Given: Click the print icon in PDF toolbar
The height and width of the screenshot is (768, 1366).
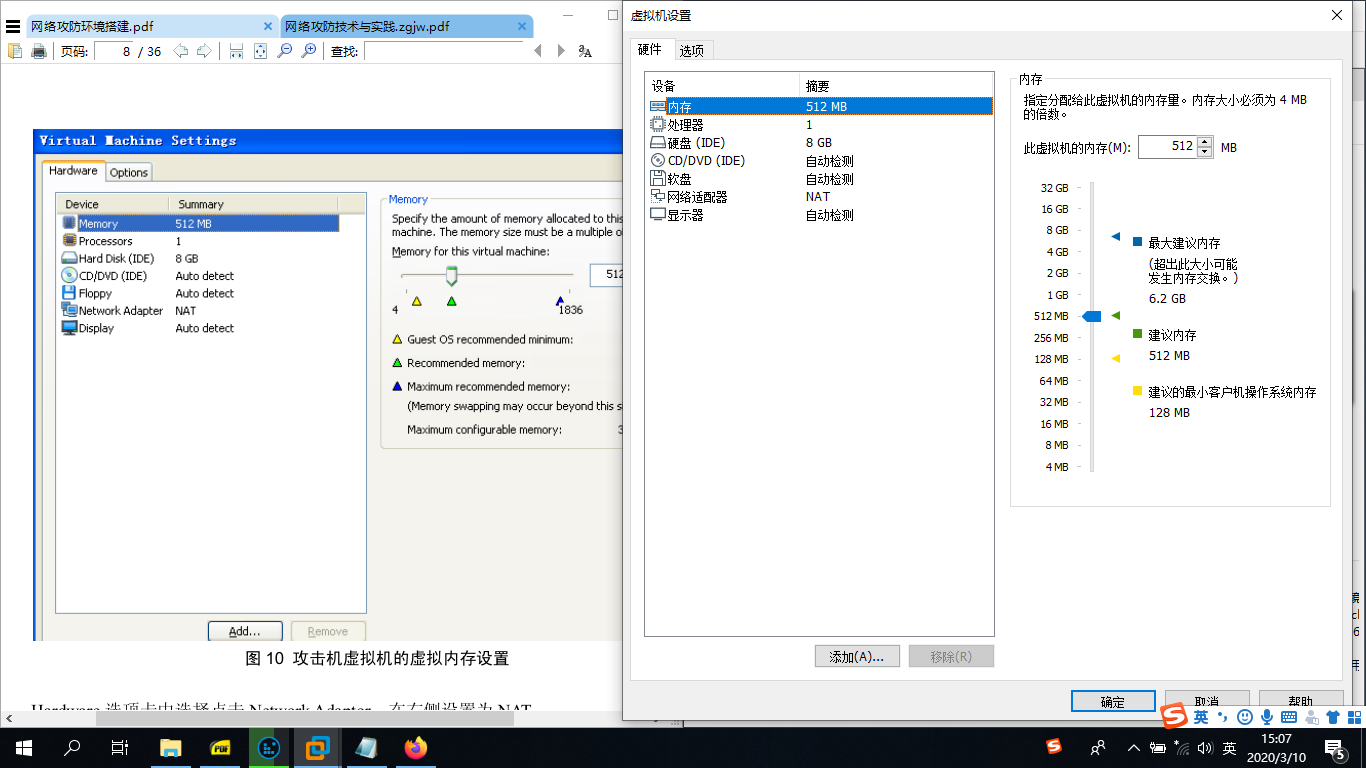Looking at the screenshot, I should coord(39,51).
